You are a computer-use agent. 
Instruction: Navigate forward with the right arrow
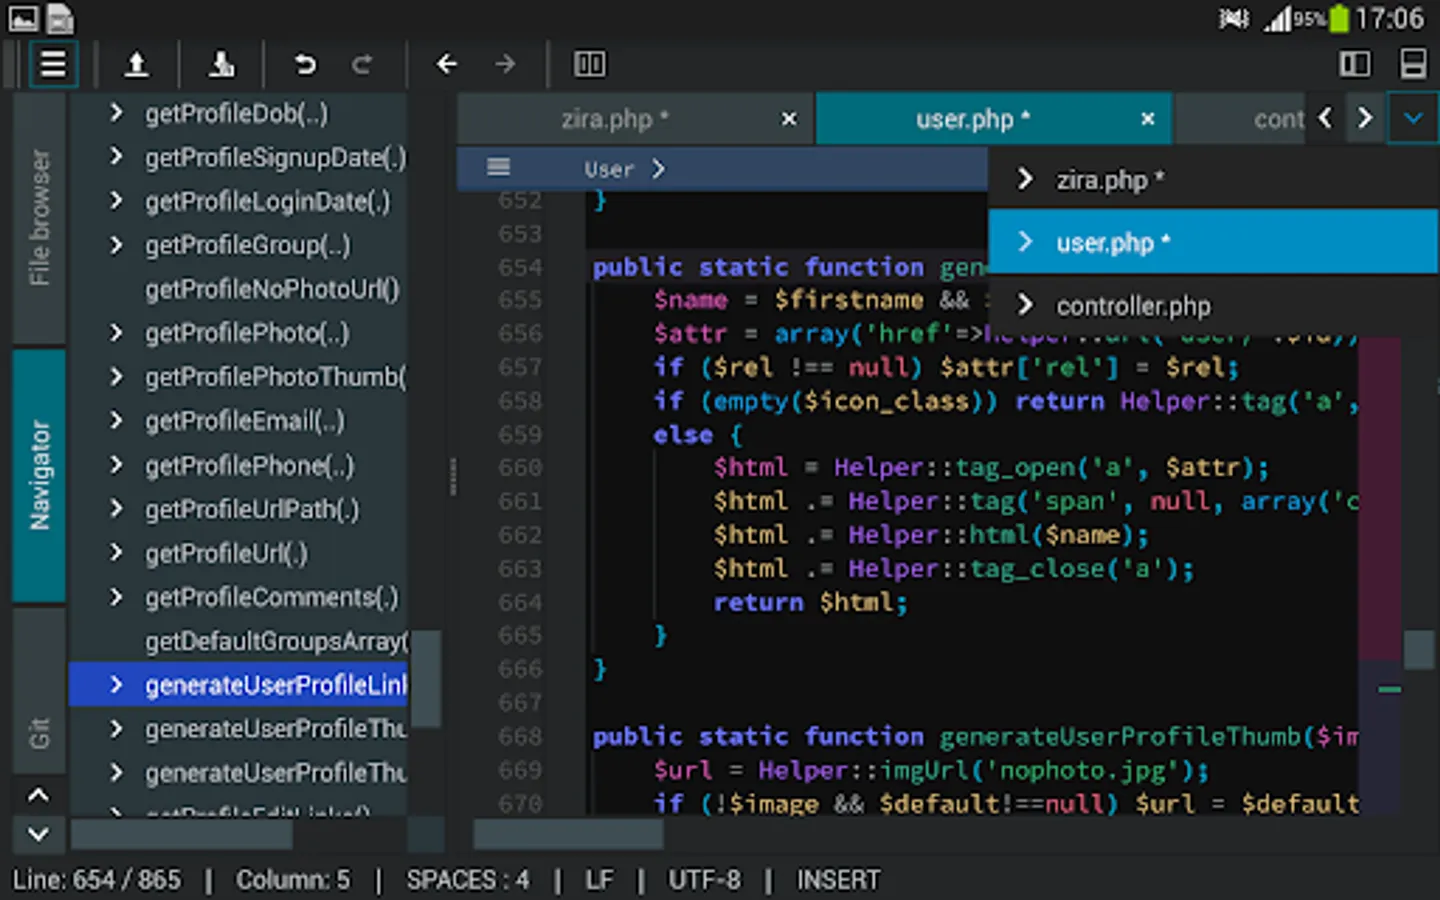point(505,65)
